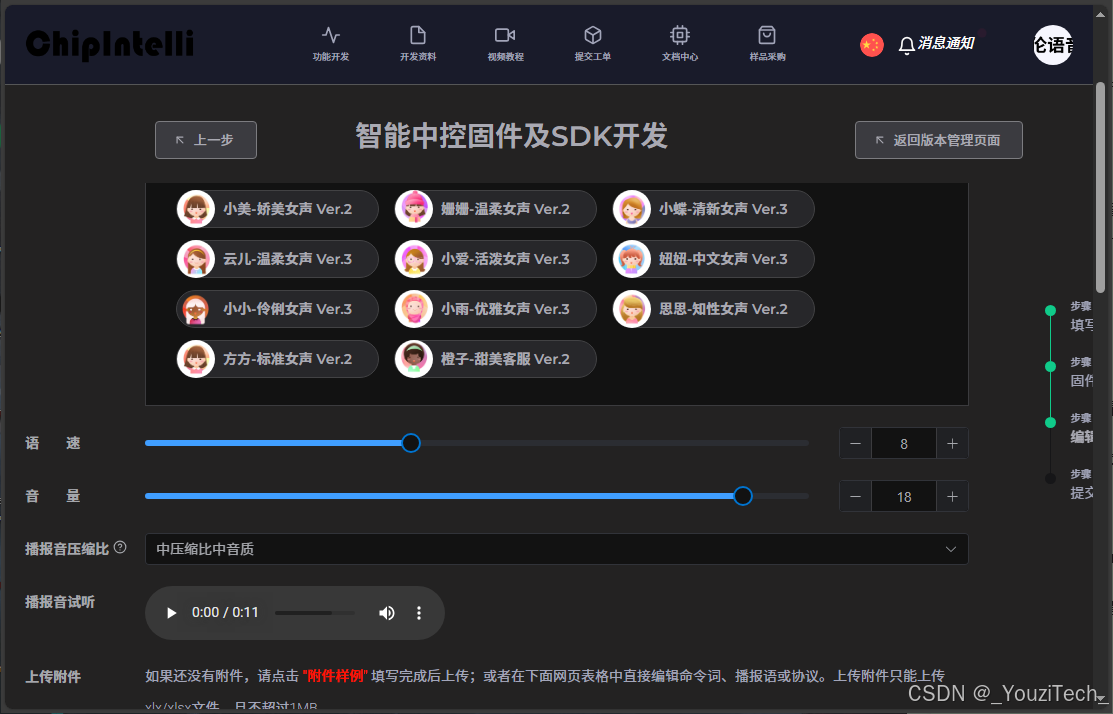
Task: Open the audio player three-dot menu
Action: (419, 612)
